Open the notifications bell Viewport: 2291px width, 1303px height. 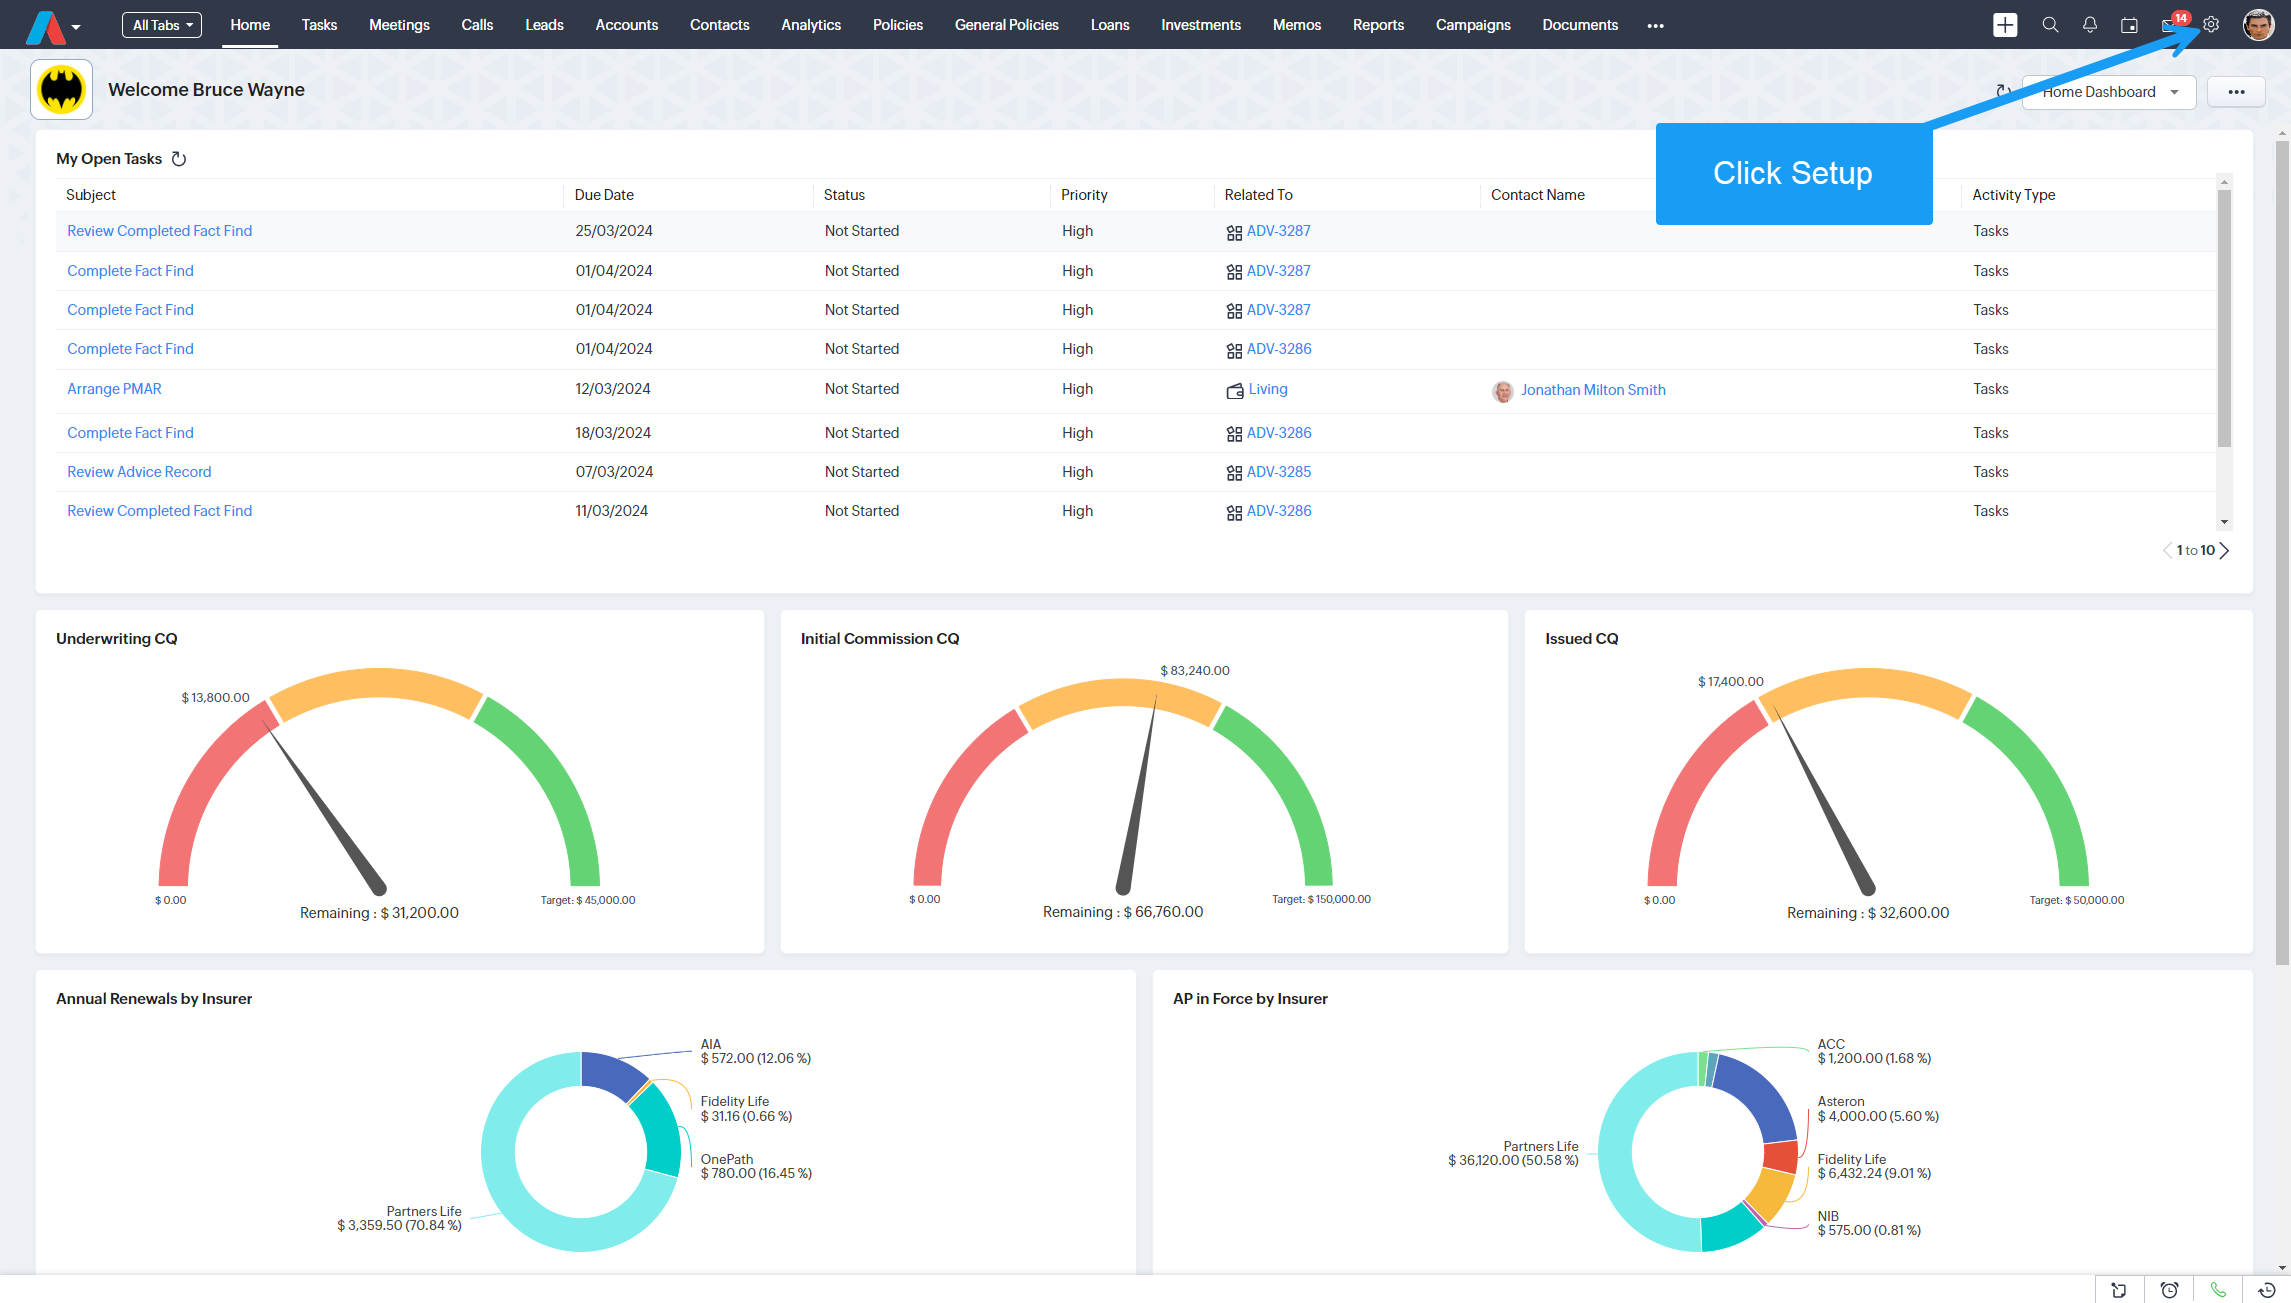pos(2090,25)
